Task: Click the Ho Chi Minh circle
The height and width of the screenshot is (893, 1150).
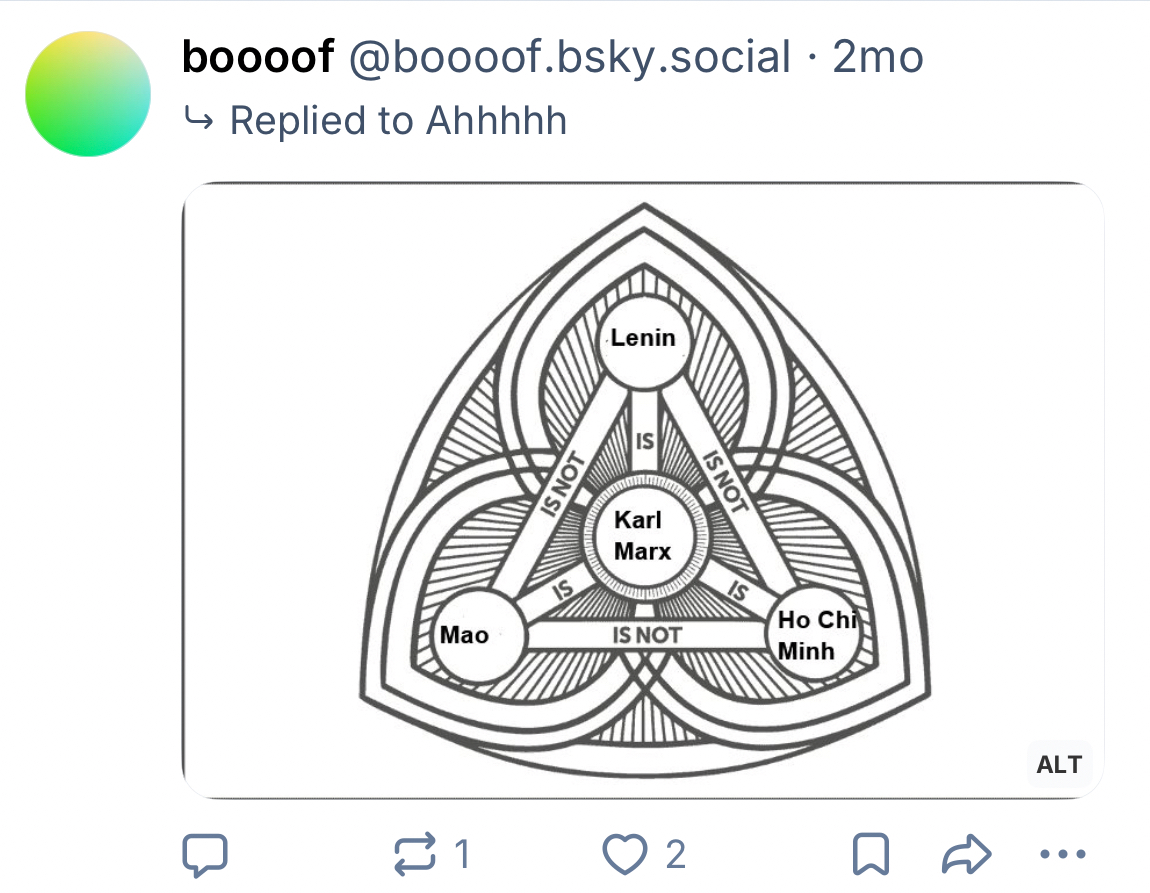Action: (x=812, y=636)
